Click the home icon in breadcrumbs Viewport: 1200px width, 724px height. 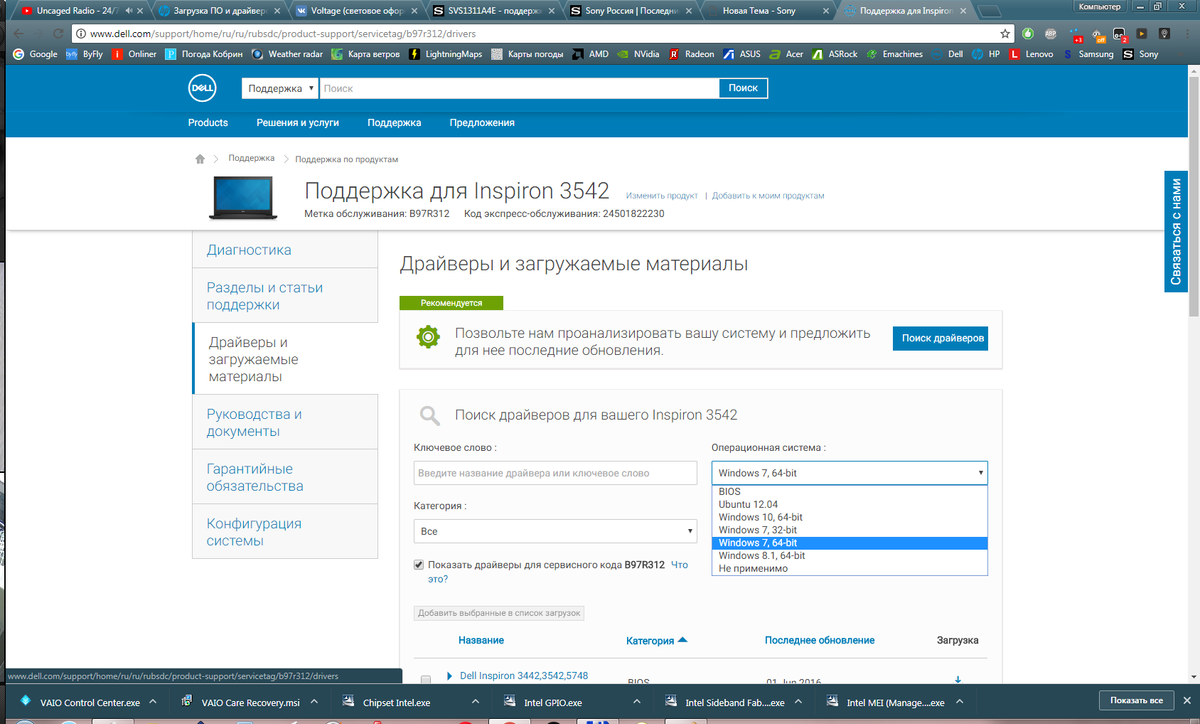200,159
